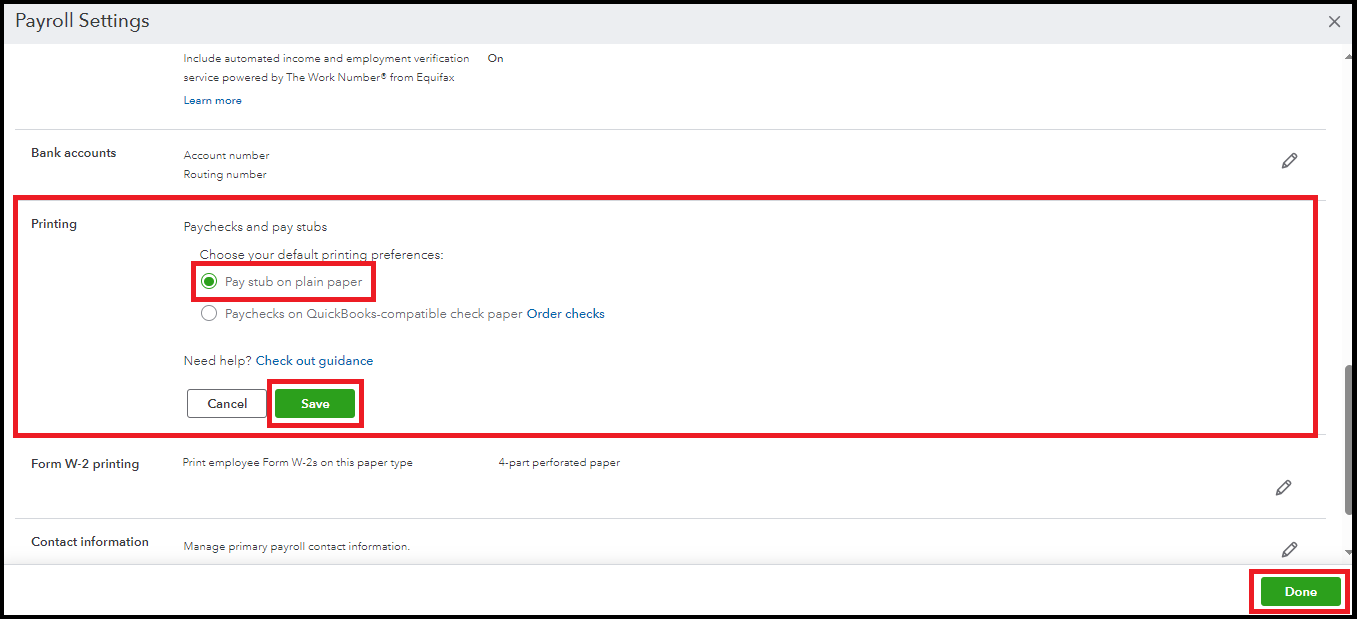Cancel the printing preference changes
Viewport: 1357px width, 619px height.
click(x=227, y=404)
